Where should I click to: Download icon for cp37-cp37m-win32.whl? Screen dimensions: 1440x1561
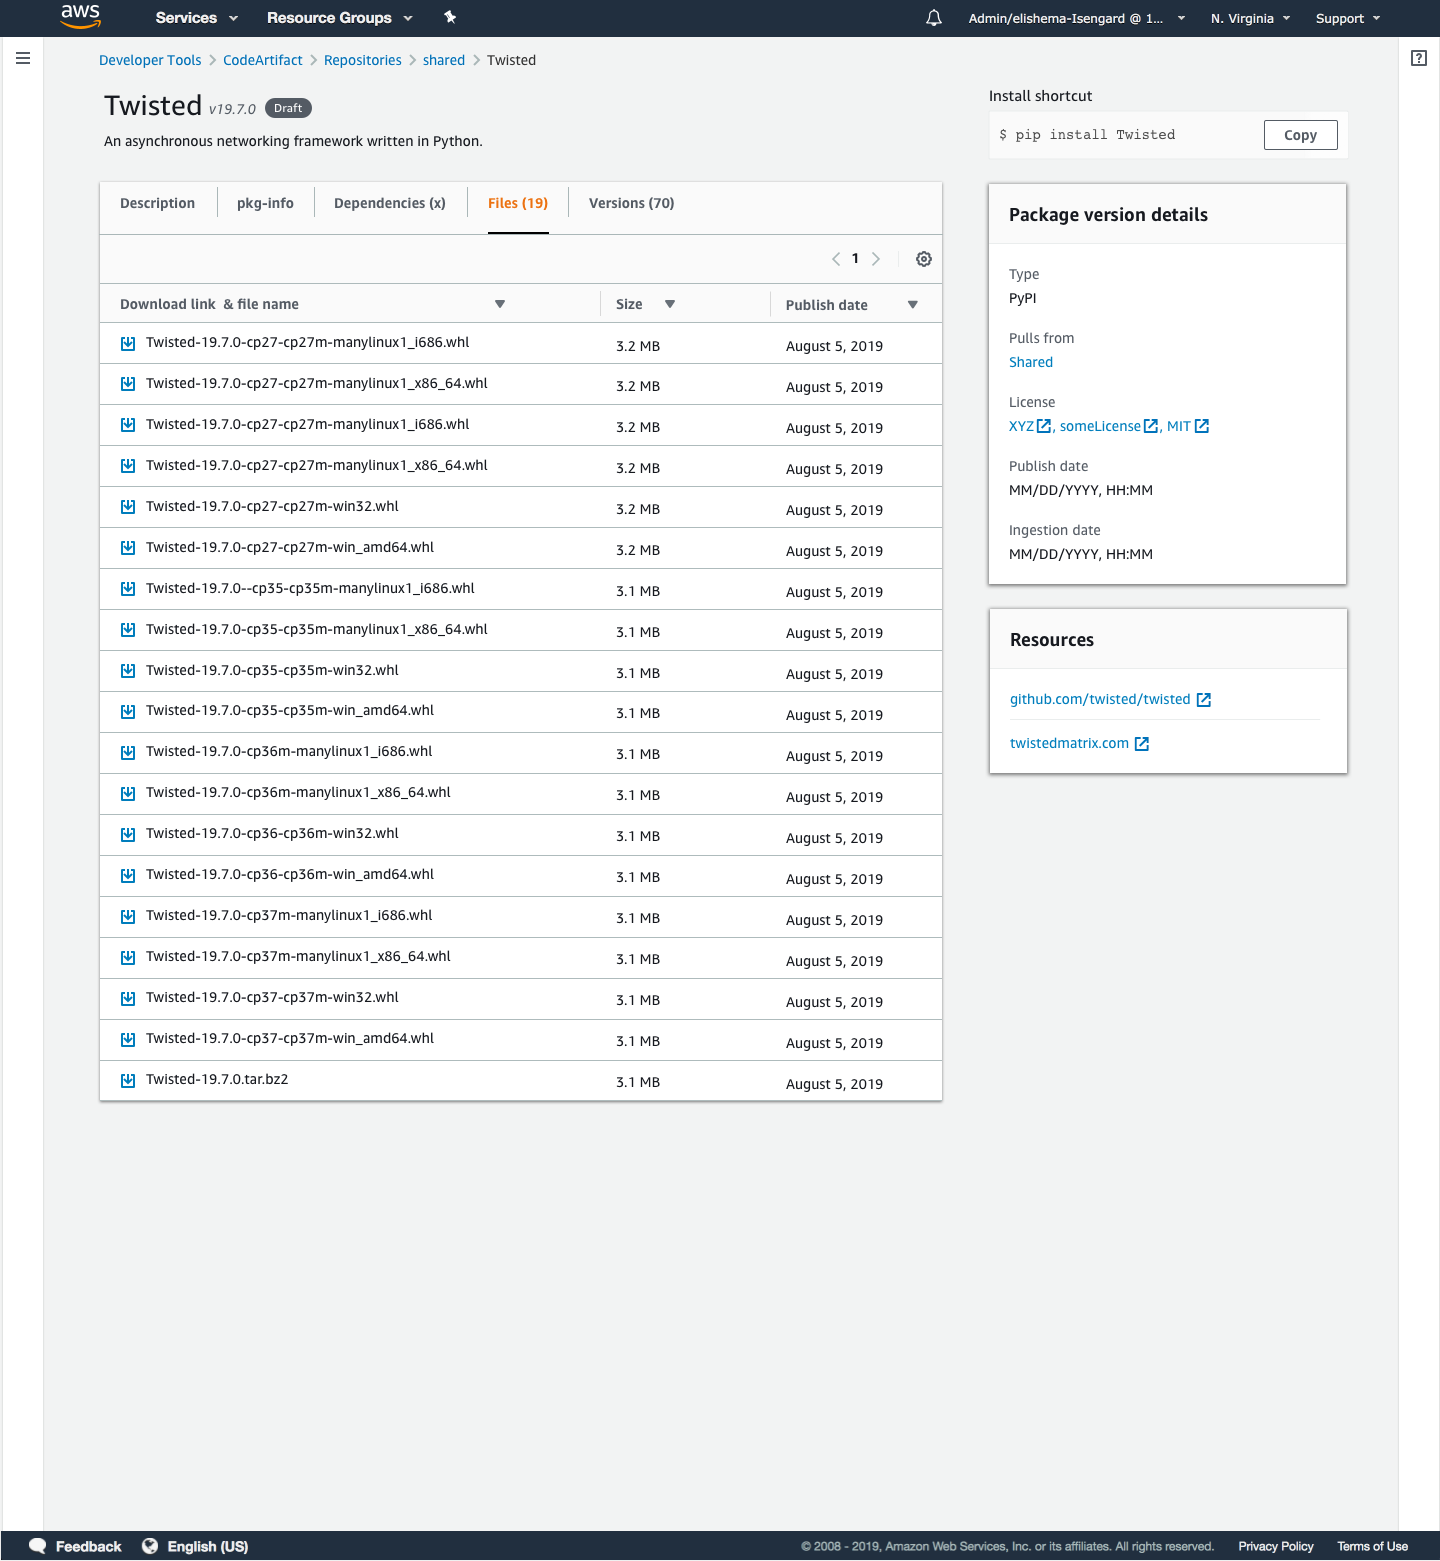(128, 999)
